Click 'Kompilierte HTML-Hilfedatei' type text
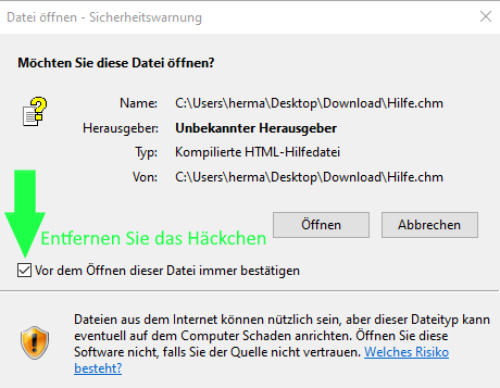 [258, 152]
